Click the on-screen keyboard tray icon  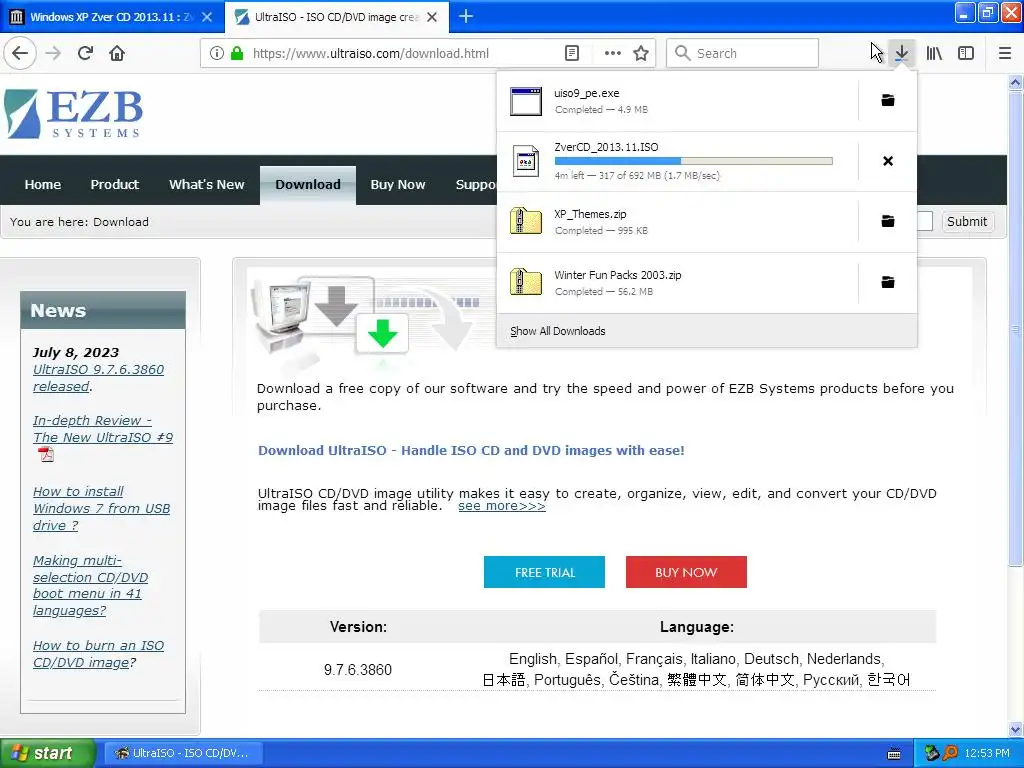tap(894, 754)
